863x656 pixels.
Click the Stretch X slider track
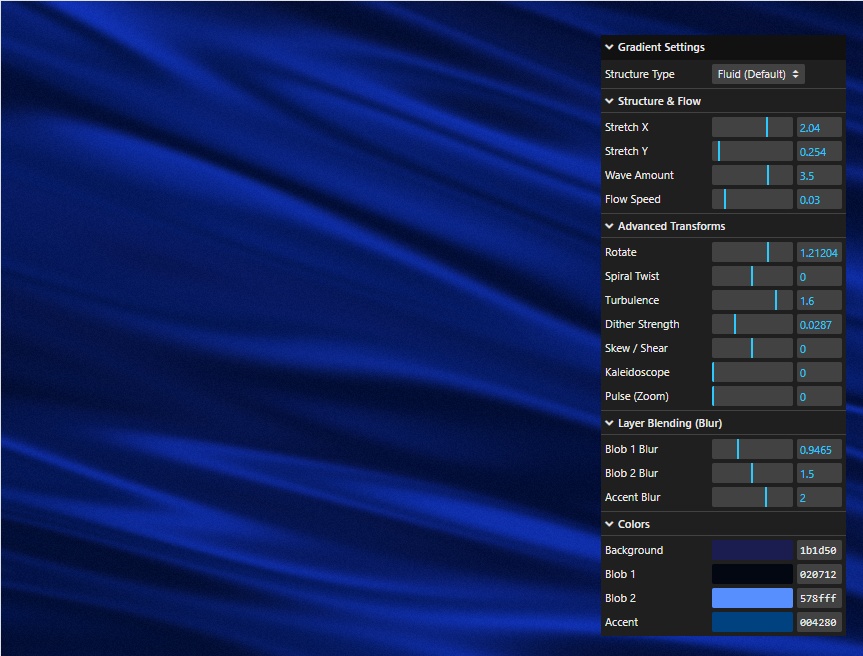(x=752, y=127)
